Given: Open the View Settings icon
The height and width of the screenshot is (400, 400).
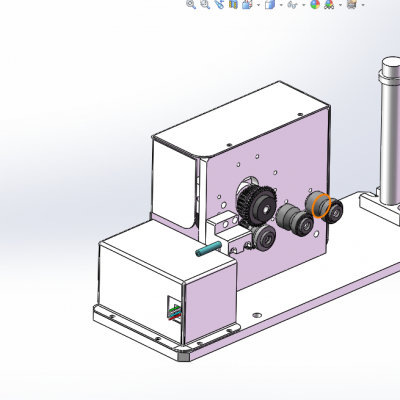Looking at the screenshot, I should (x=352, y=4).
